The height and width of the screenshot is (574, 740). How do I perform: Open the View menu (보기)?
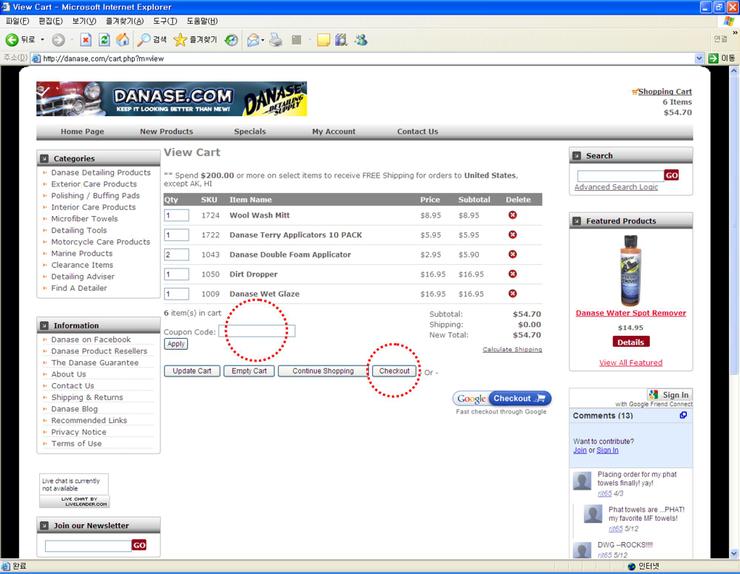click(x=84, y=21)
